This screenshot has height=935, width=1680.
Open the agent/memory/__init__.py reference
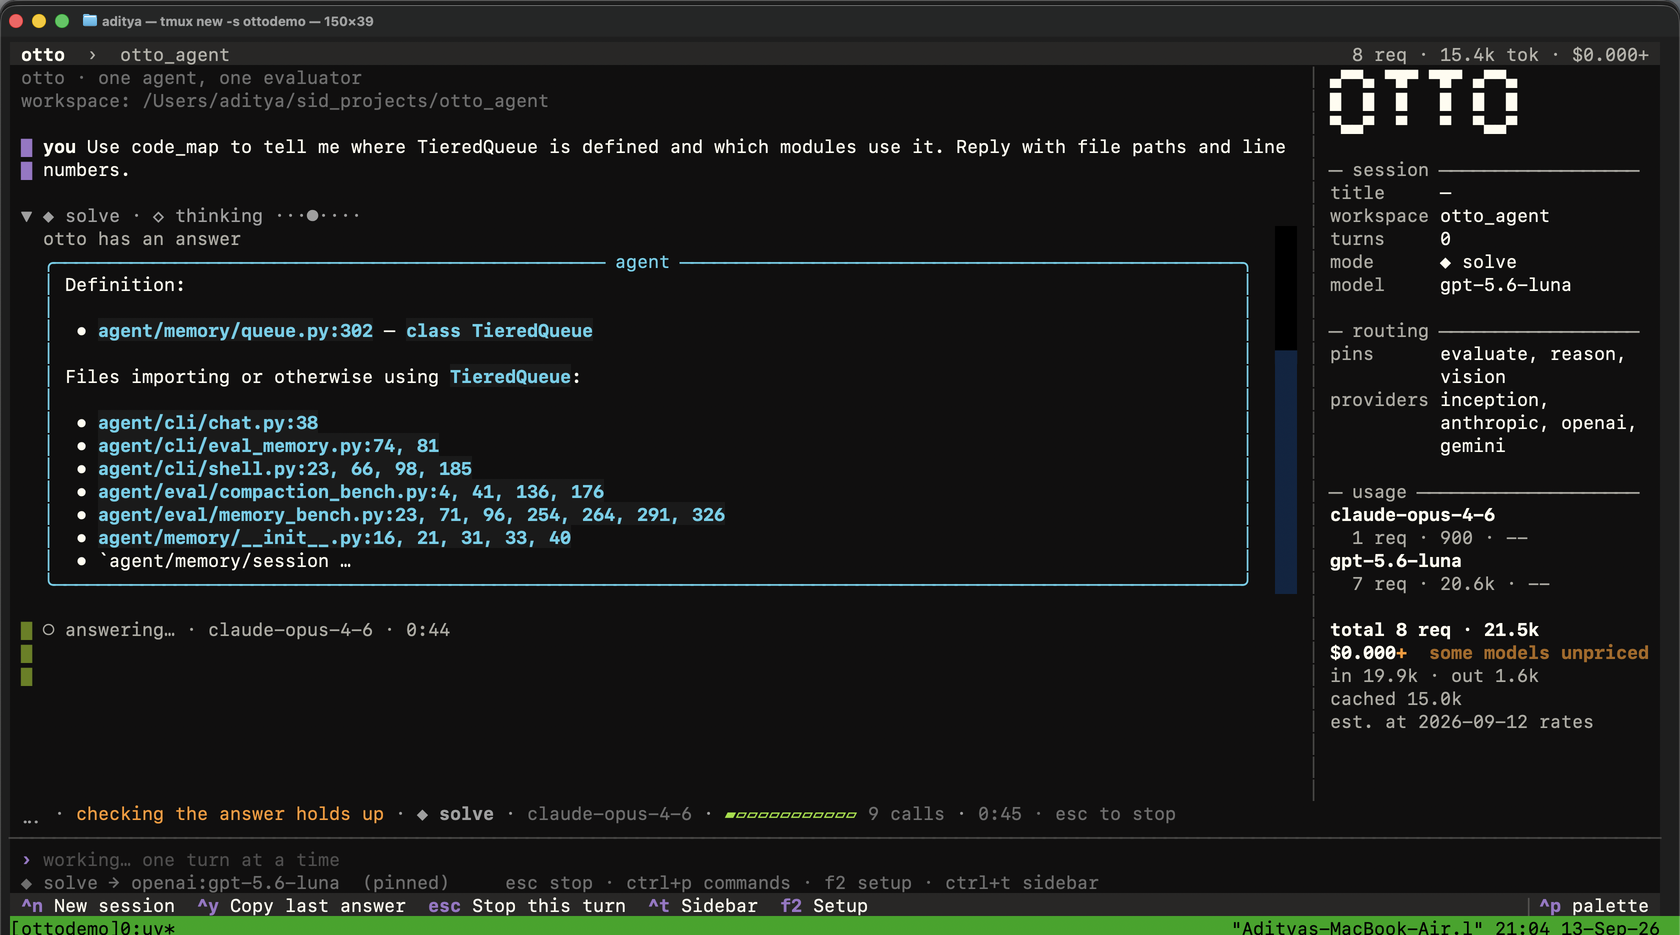coord(334,538)
